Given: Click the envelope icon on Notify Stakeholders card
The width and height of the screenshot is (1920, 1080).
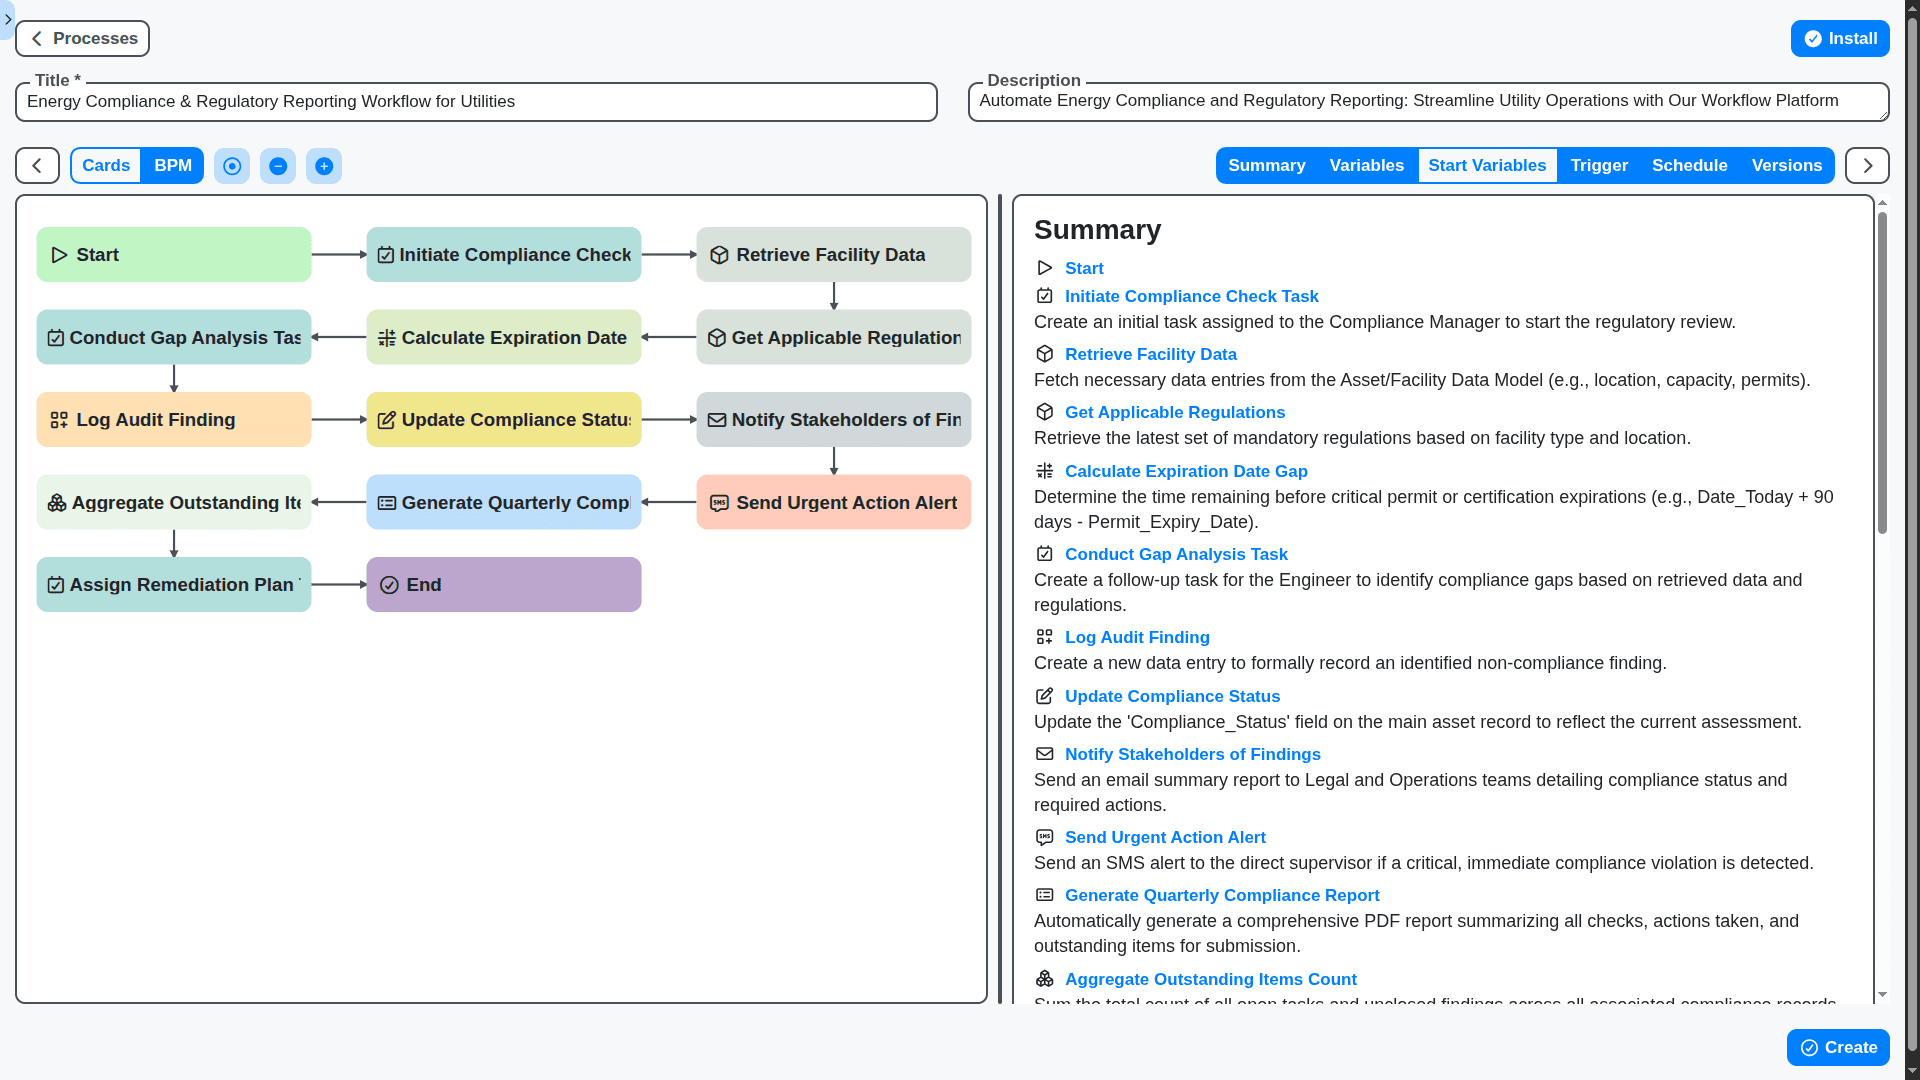Looking at the screenshot, I should (716, 419).
